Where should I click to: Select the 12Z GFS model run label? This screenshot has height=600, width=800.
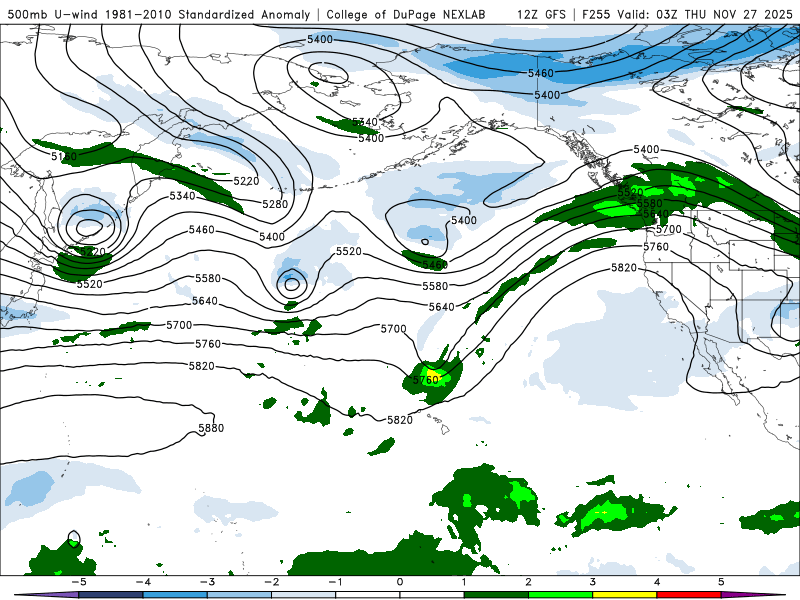pos(541,14)
